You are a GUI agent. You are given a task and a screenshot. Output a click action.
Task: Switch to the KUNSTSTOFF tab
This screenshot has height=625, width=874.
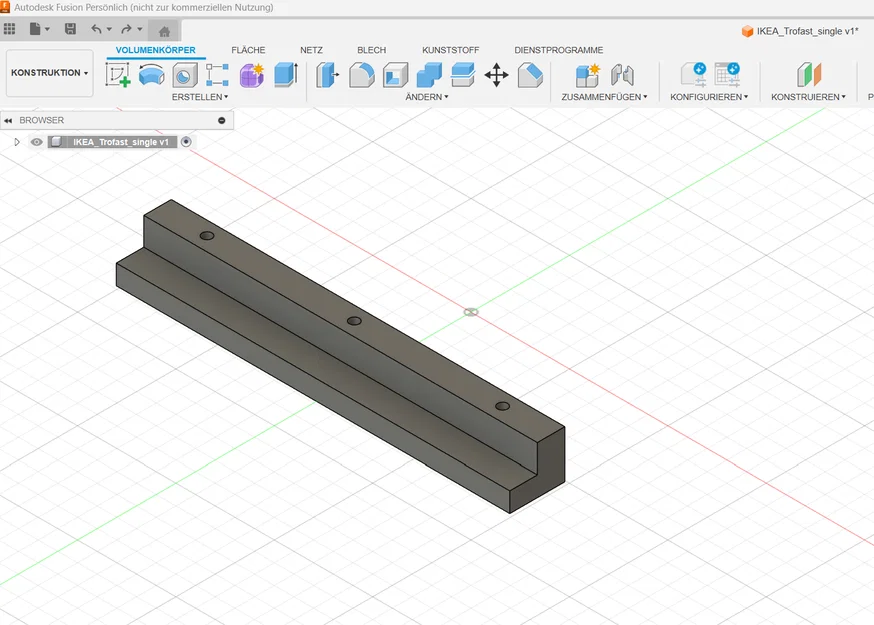(450, 50)
